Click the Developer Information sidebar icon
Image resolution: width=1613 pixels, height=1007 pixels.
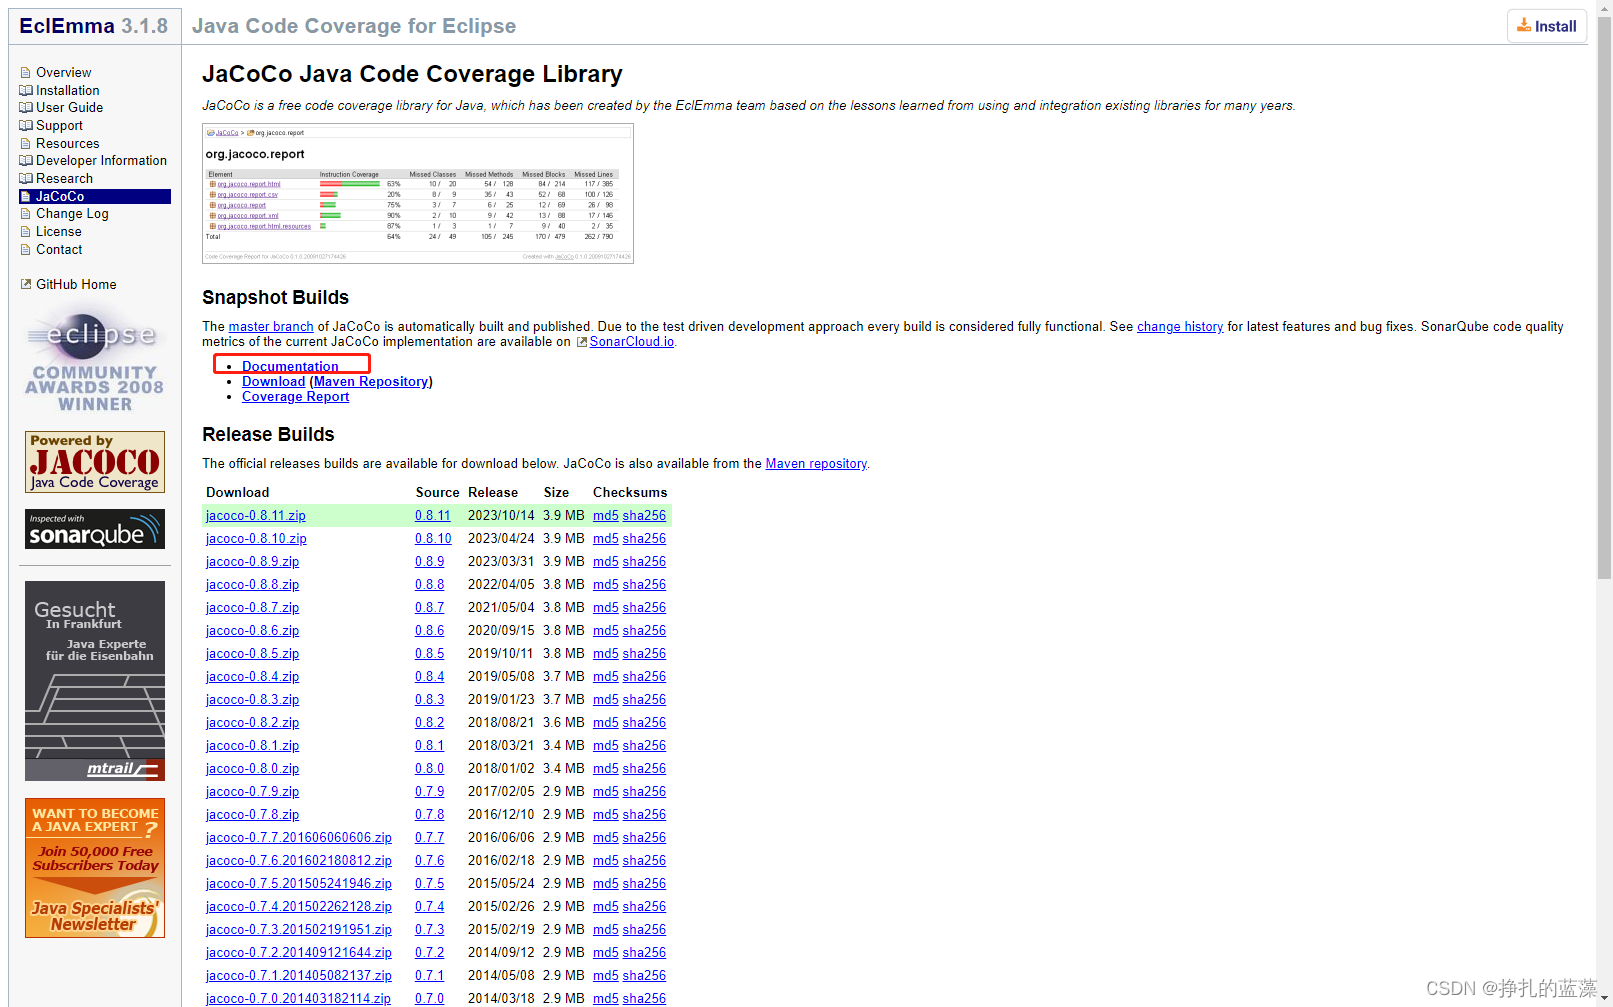[x=26, y=160]
